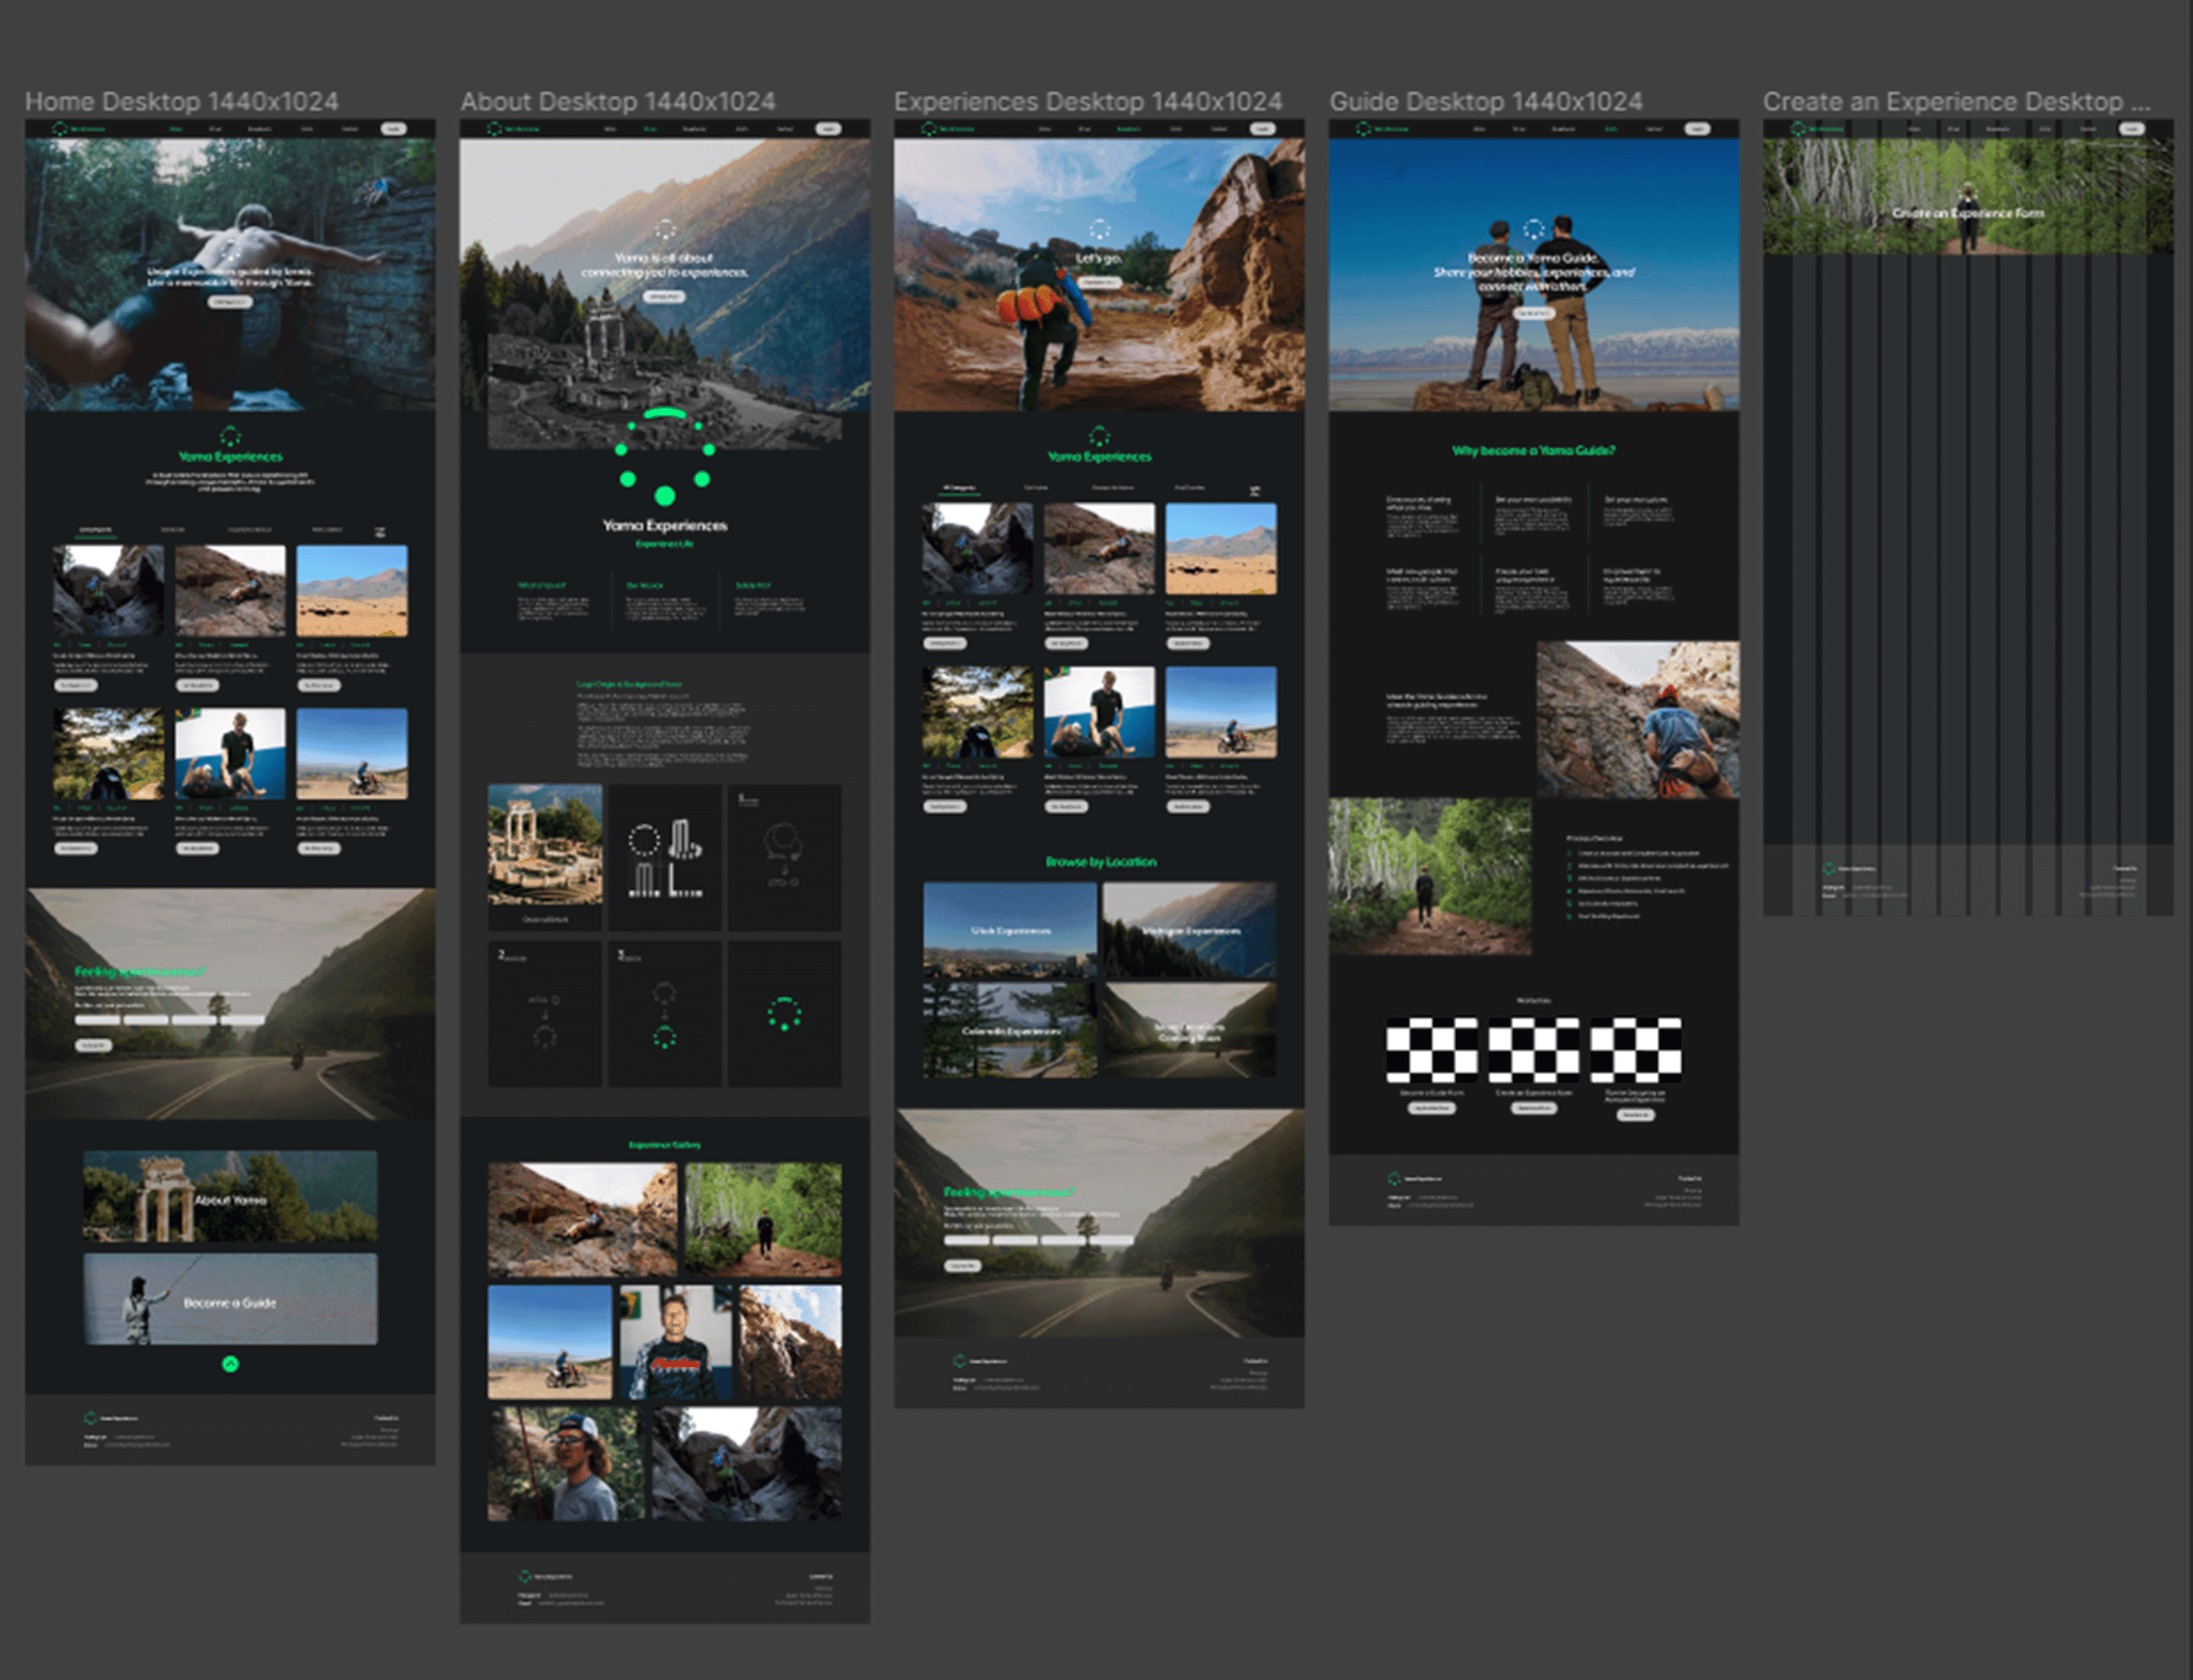Select the Guide Desktop 1440x1024 frame label
The height and width of the screenshot is (1680, 2193).
click(x=1486, y=101)
